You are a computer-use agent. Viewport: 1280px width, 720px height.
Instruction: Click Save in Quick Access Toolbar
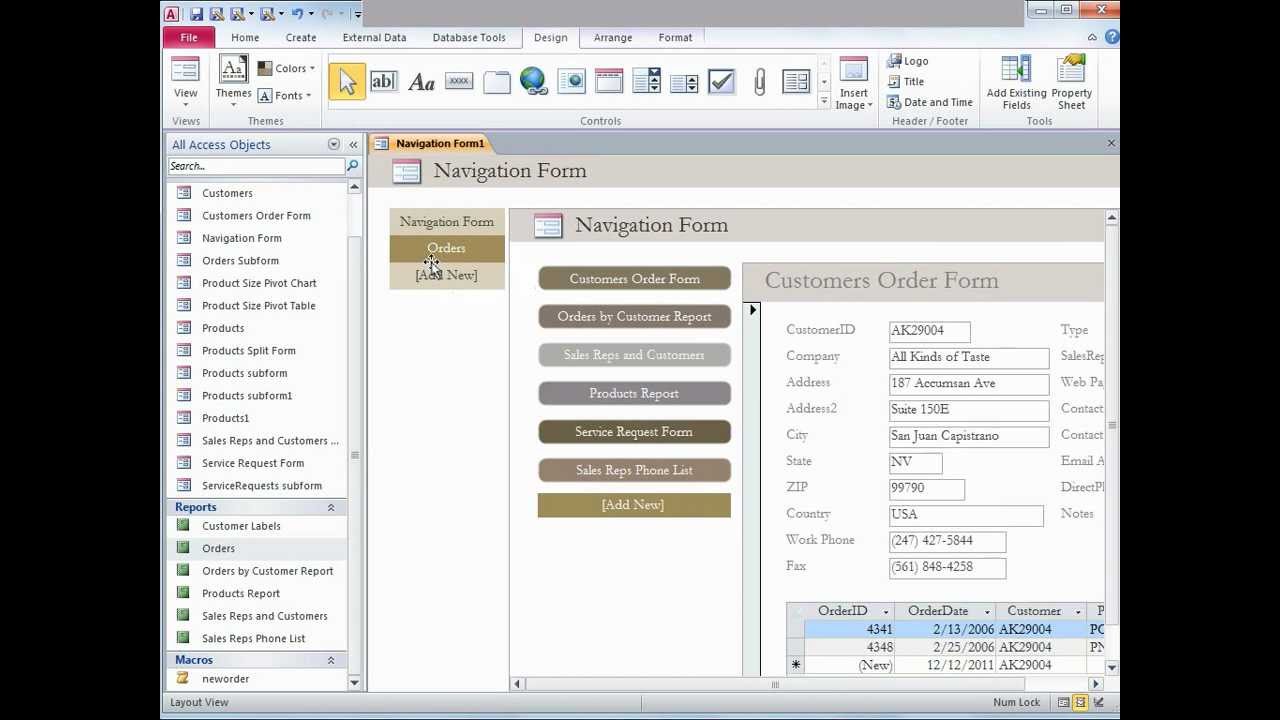197,13
